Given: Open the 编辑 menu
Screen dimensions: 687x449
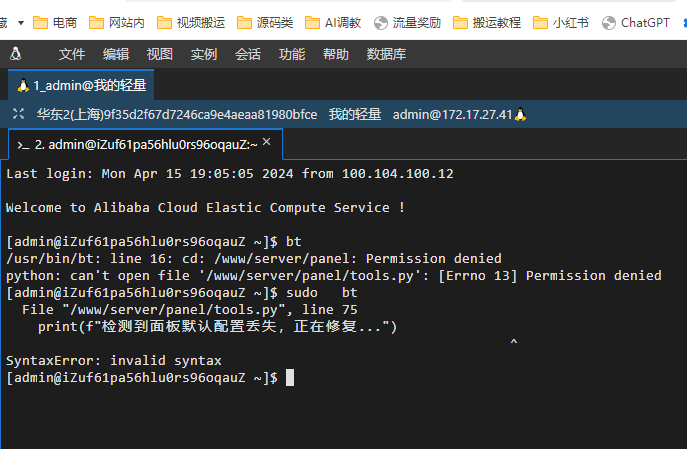Looking at the screenshot, I should pos(116,54).
